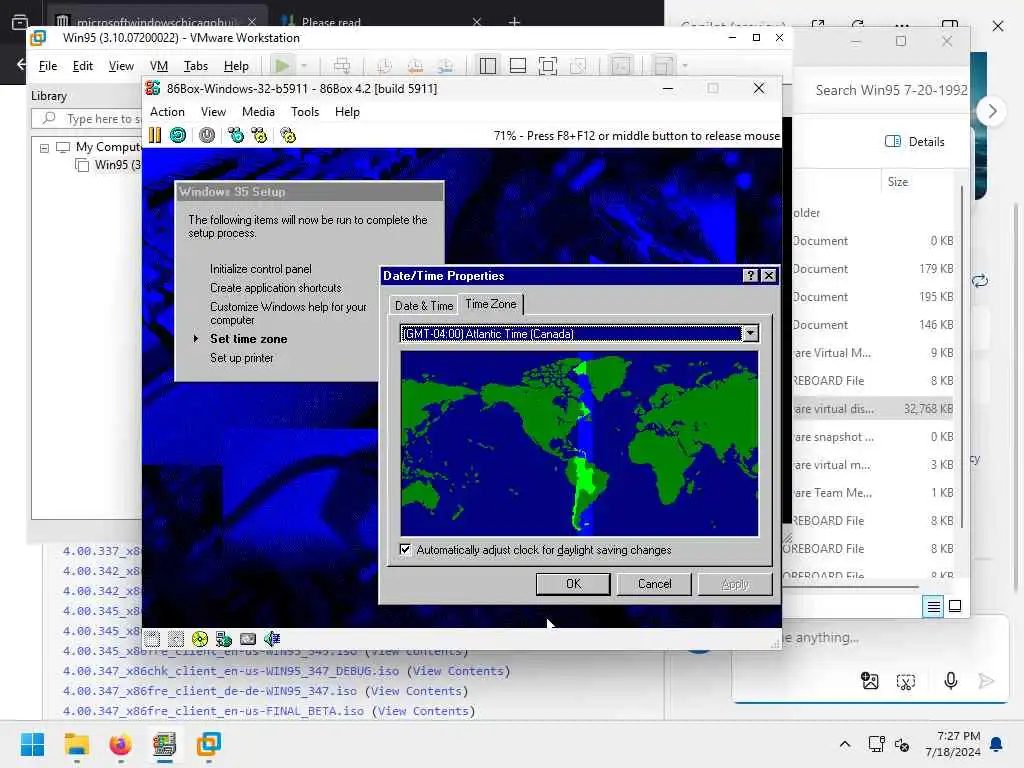Image resolution: width=1024 pixels, height=768 pixels.
Task: Open the Windows Start menu
Action: coord(32,744)
